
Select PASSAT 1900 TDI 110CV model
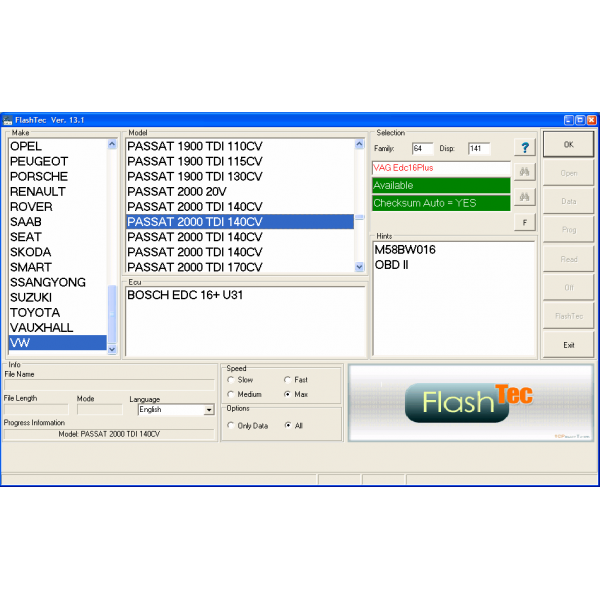[x=240, y=146]
